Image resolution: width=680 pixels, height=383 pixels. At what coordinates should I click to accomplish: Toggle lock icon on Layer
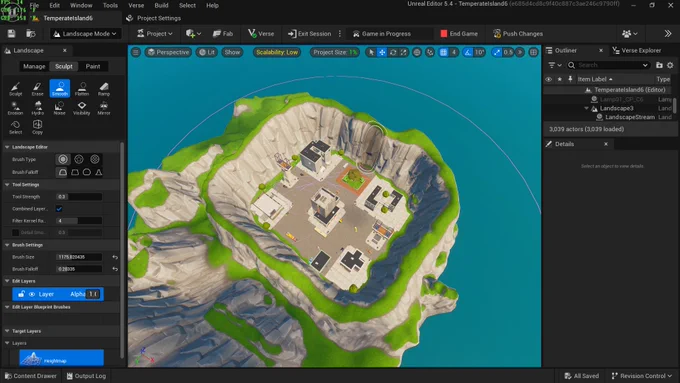[21, 294]
